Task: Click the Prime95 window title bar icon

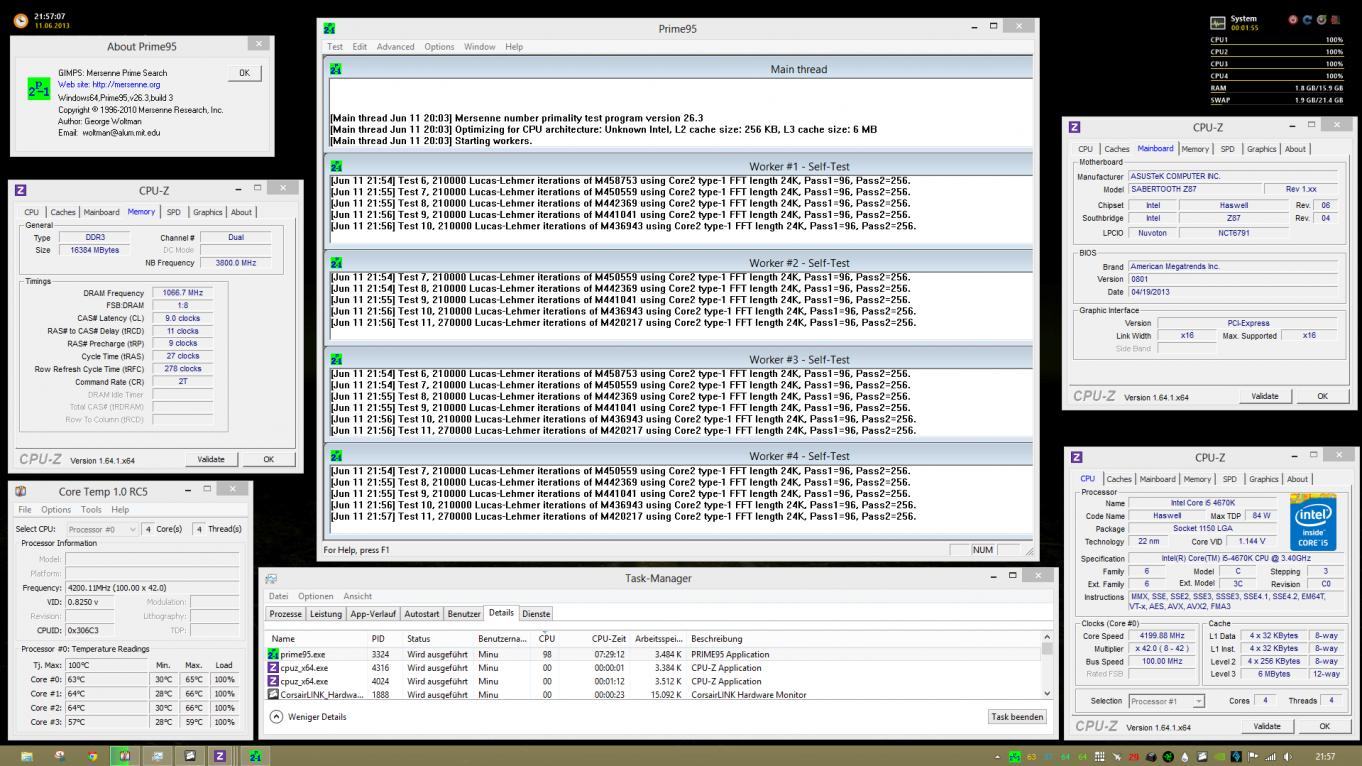Action: tap(330, 29)
